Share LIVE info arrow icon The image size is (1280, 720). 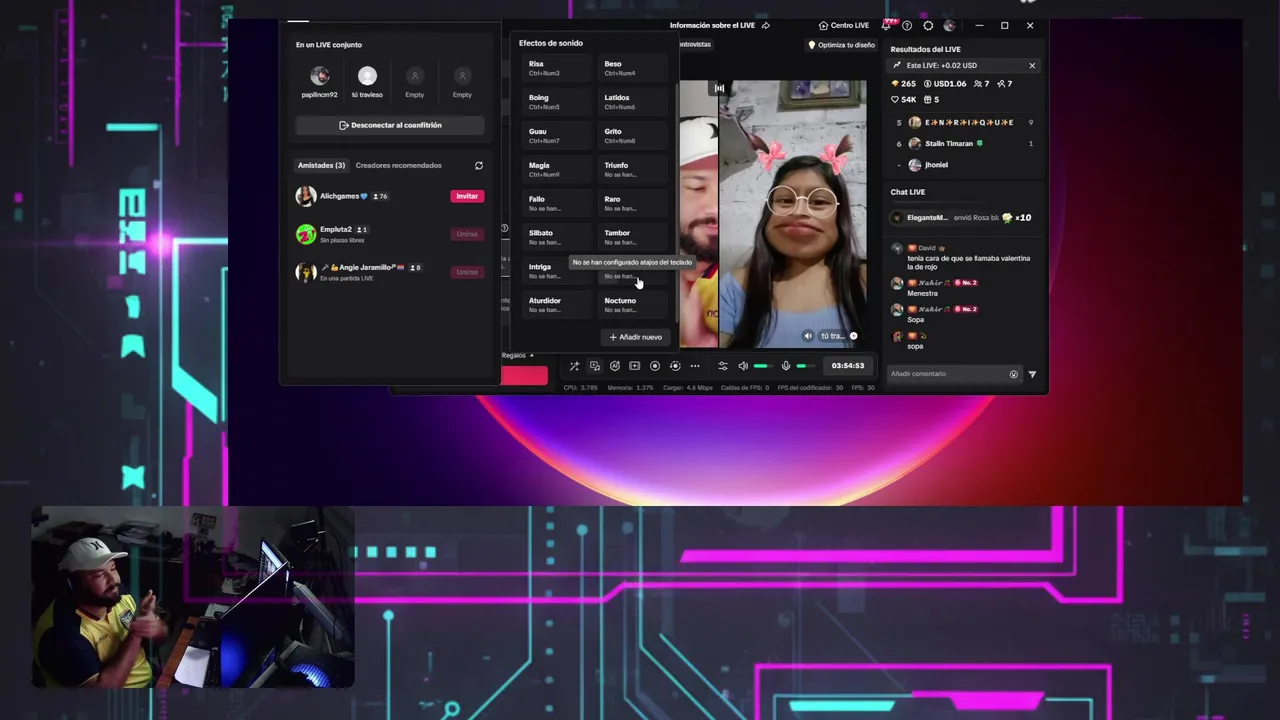(766, 25)
